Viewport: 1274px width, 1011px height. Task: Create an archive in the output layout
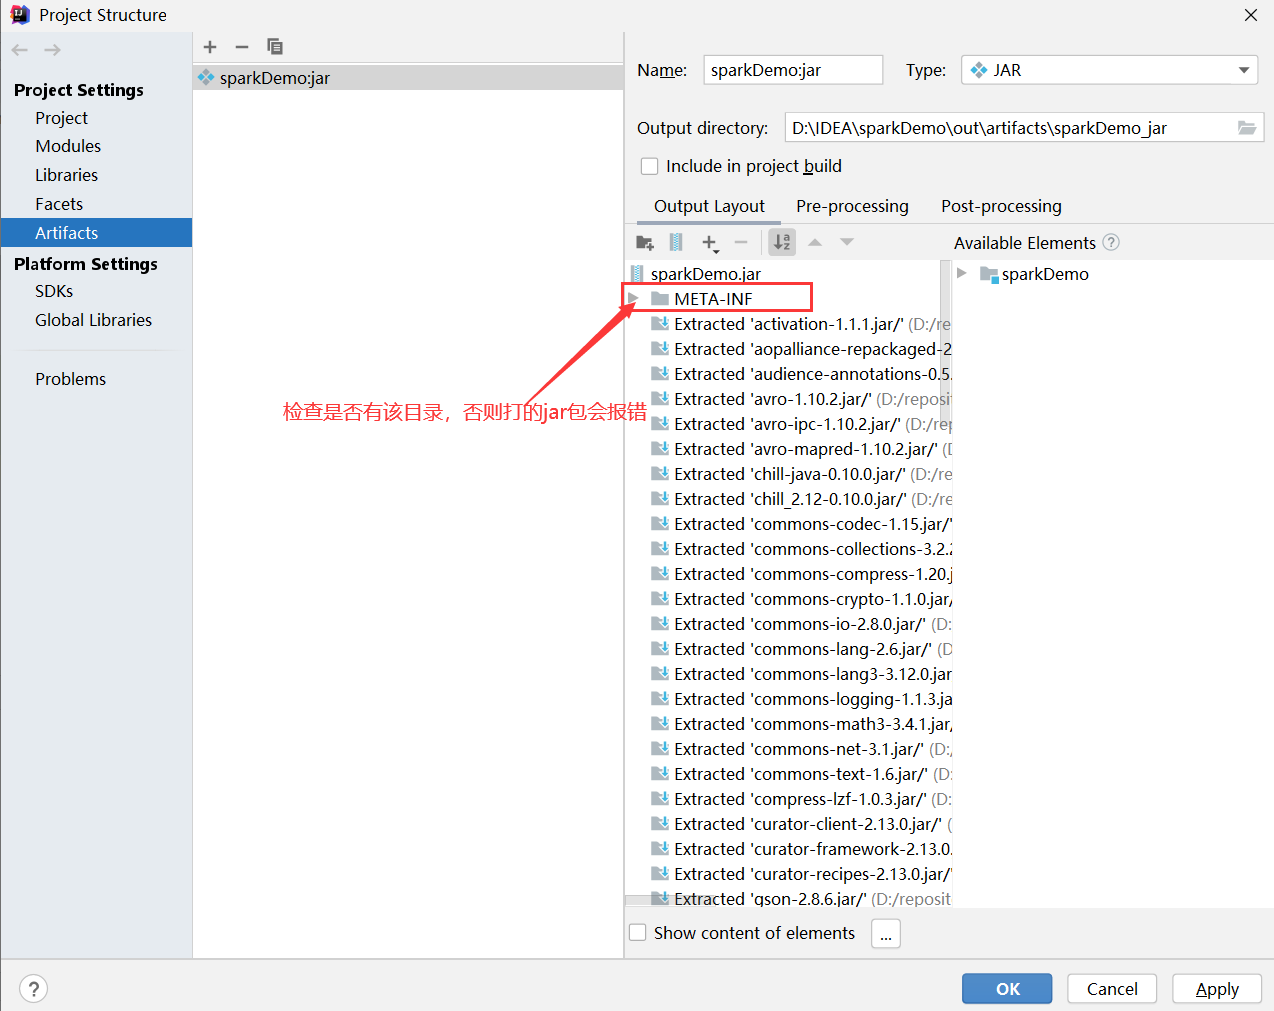[676, 242]
